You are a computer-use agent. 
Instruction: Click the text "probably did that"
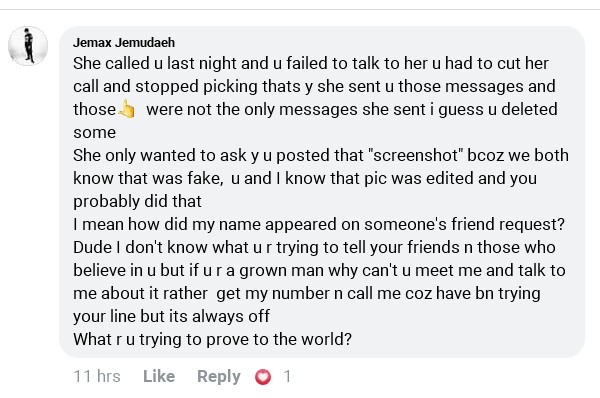pos(137,202)
